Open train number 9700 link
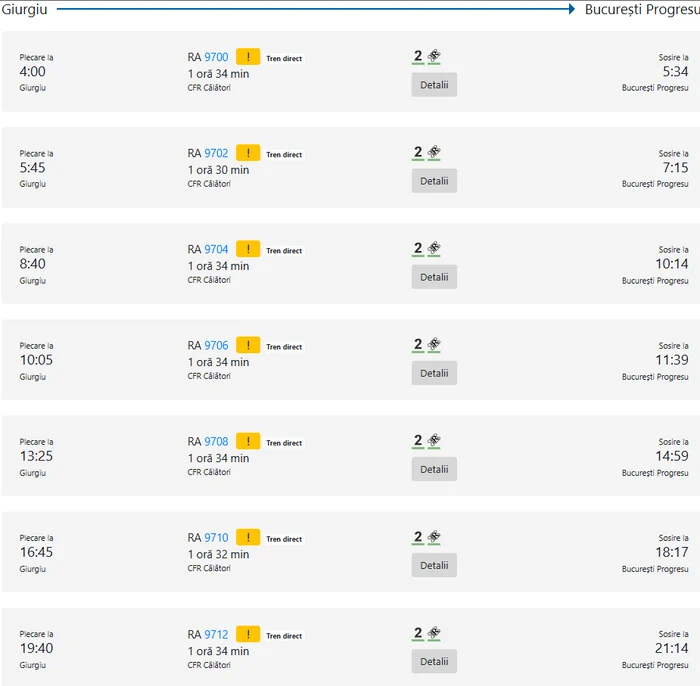700x686 pixels. tap(216, 57)
